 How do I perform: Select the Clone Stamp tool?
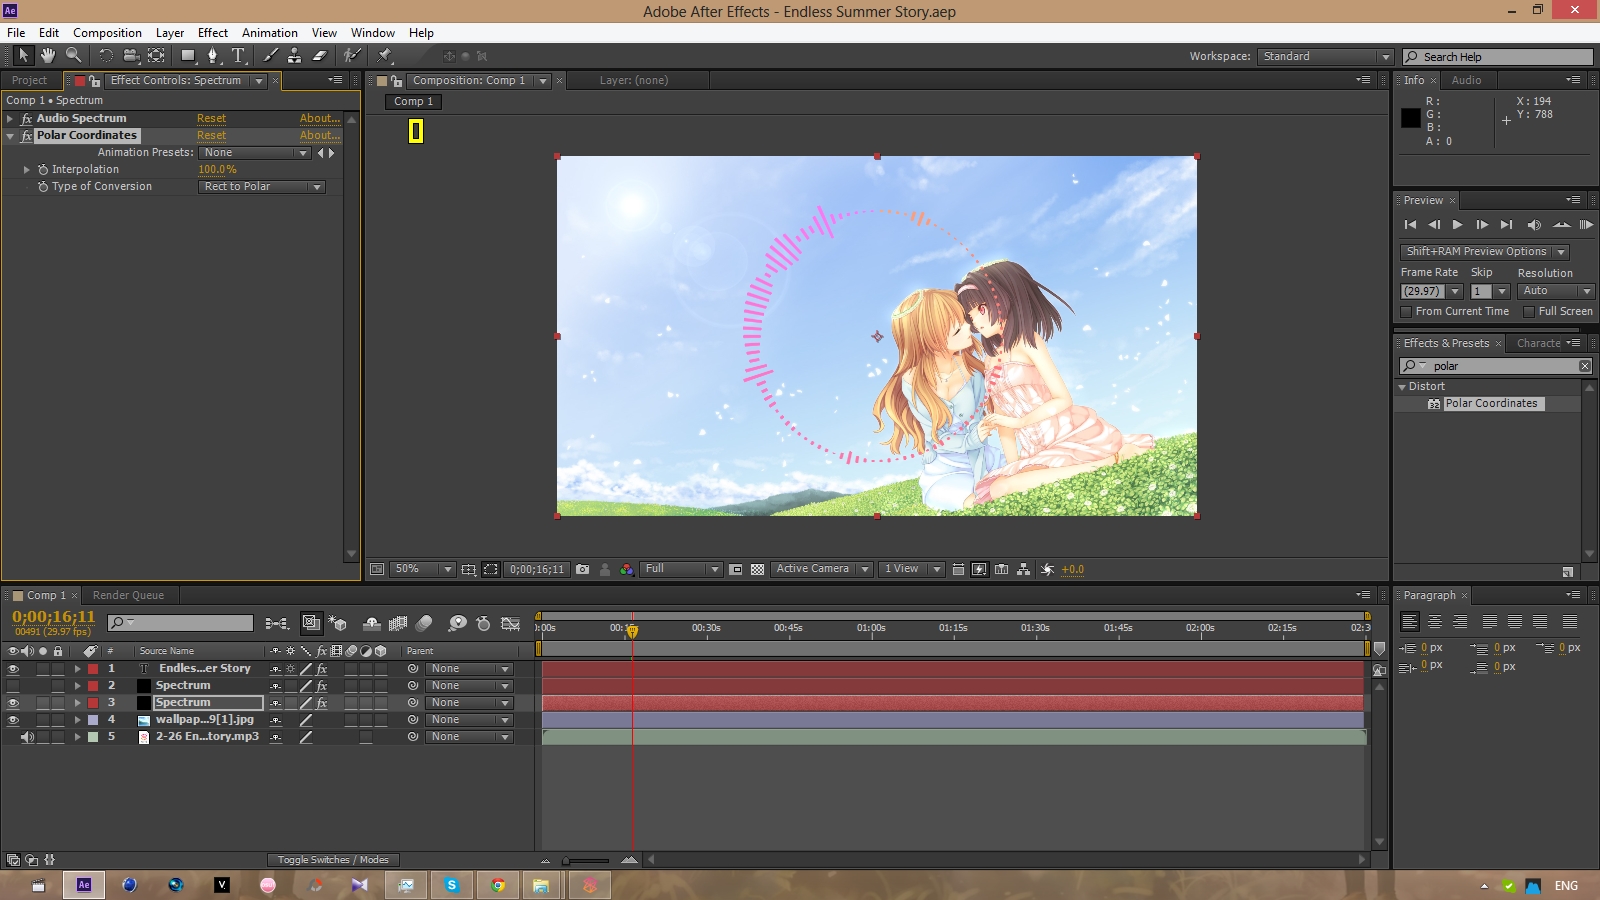pos(294,56)
